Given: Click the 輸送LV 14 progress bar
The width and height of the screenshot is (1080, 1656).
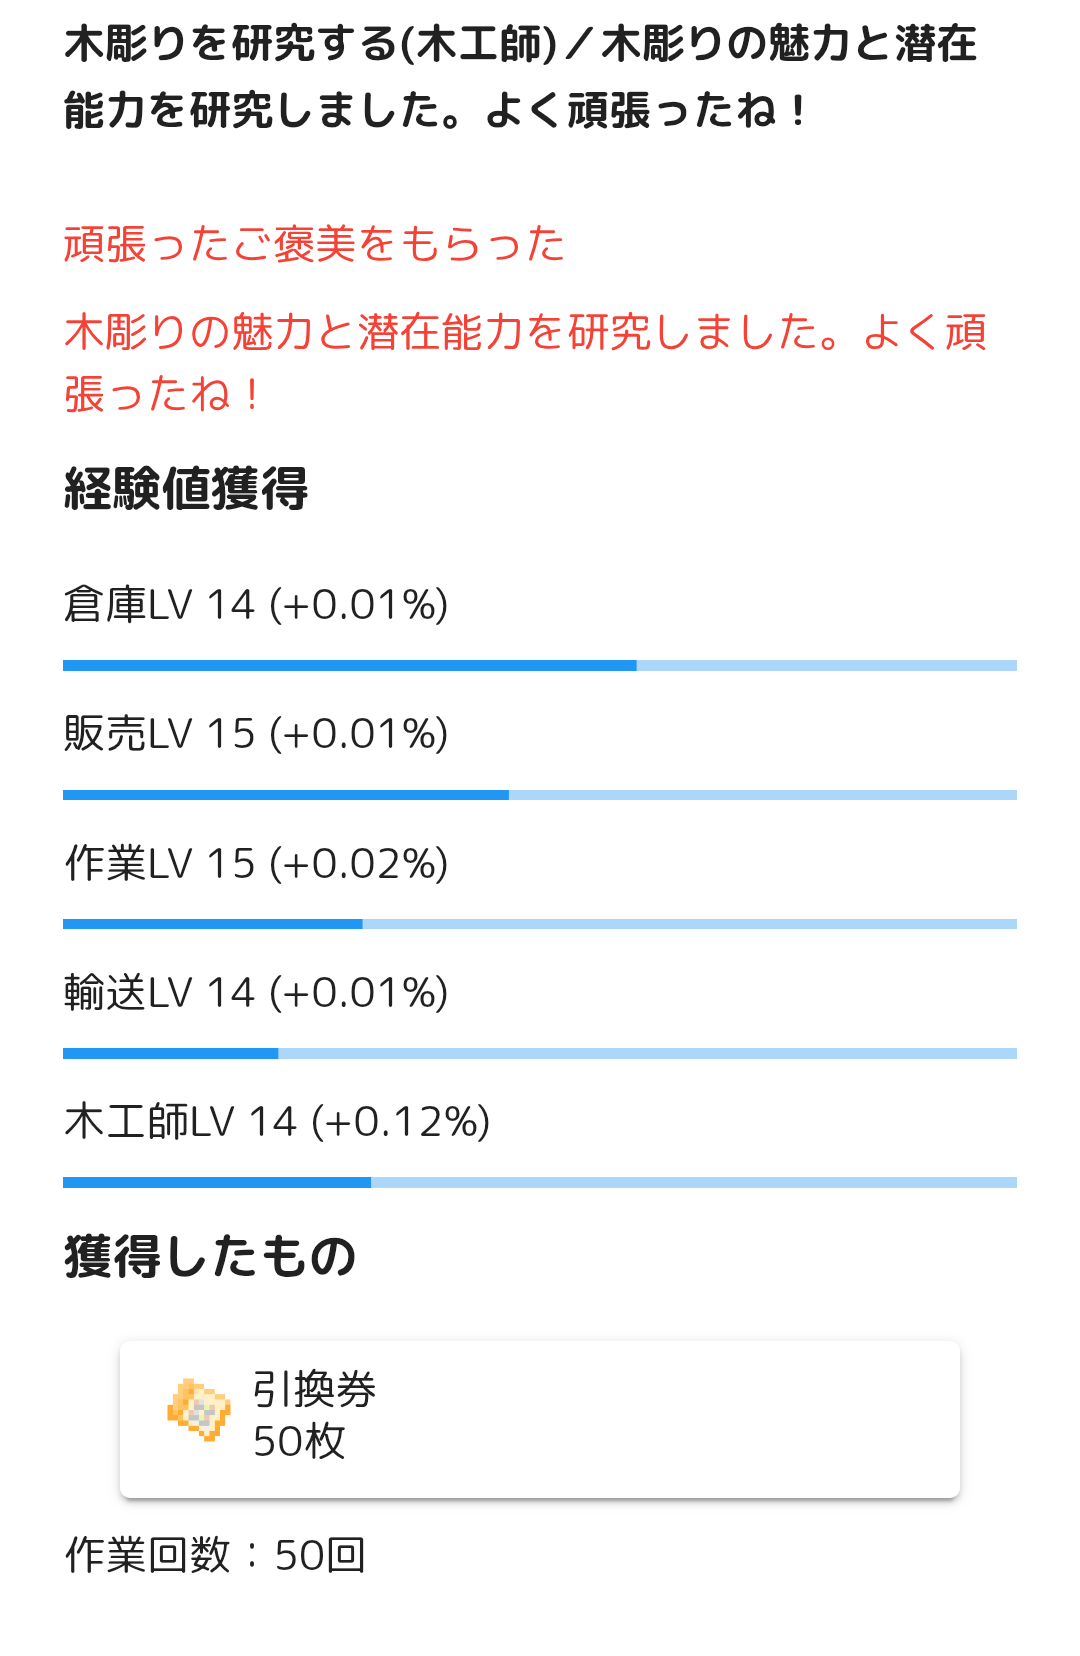Looking at the screenshot, I should point(540,1053).
